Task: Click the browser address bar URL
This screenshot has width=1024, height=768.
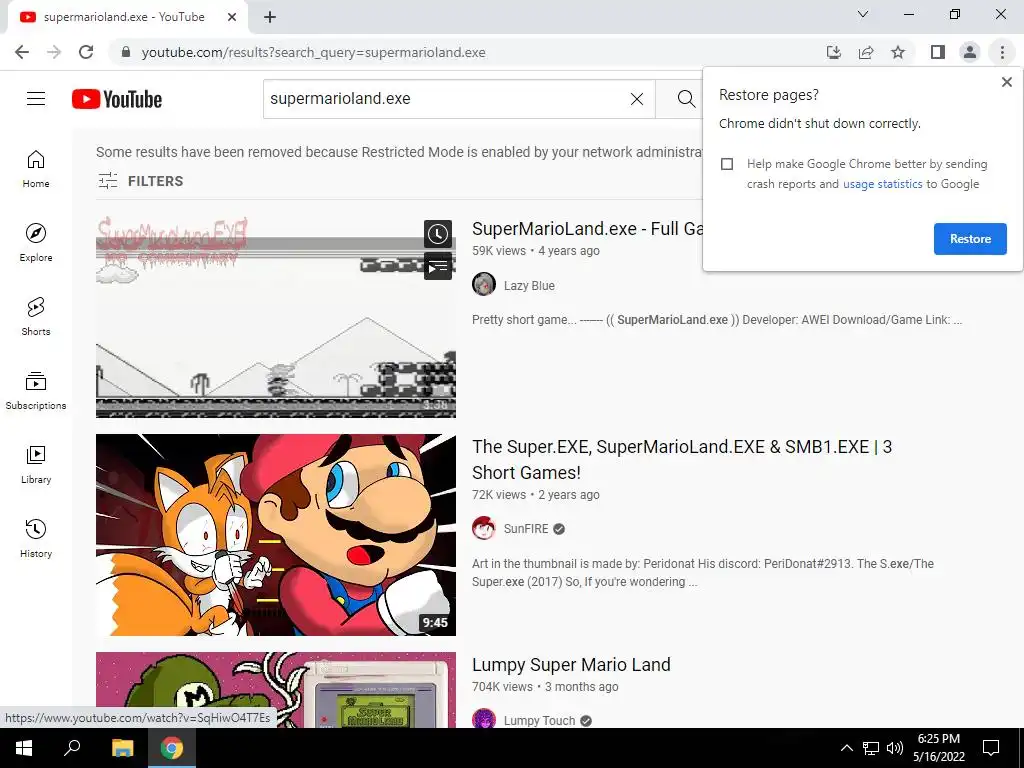Action: pyautogui.click(x=313, y=52)
